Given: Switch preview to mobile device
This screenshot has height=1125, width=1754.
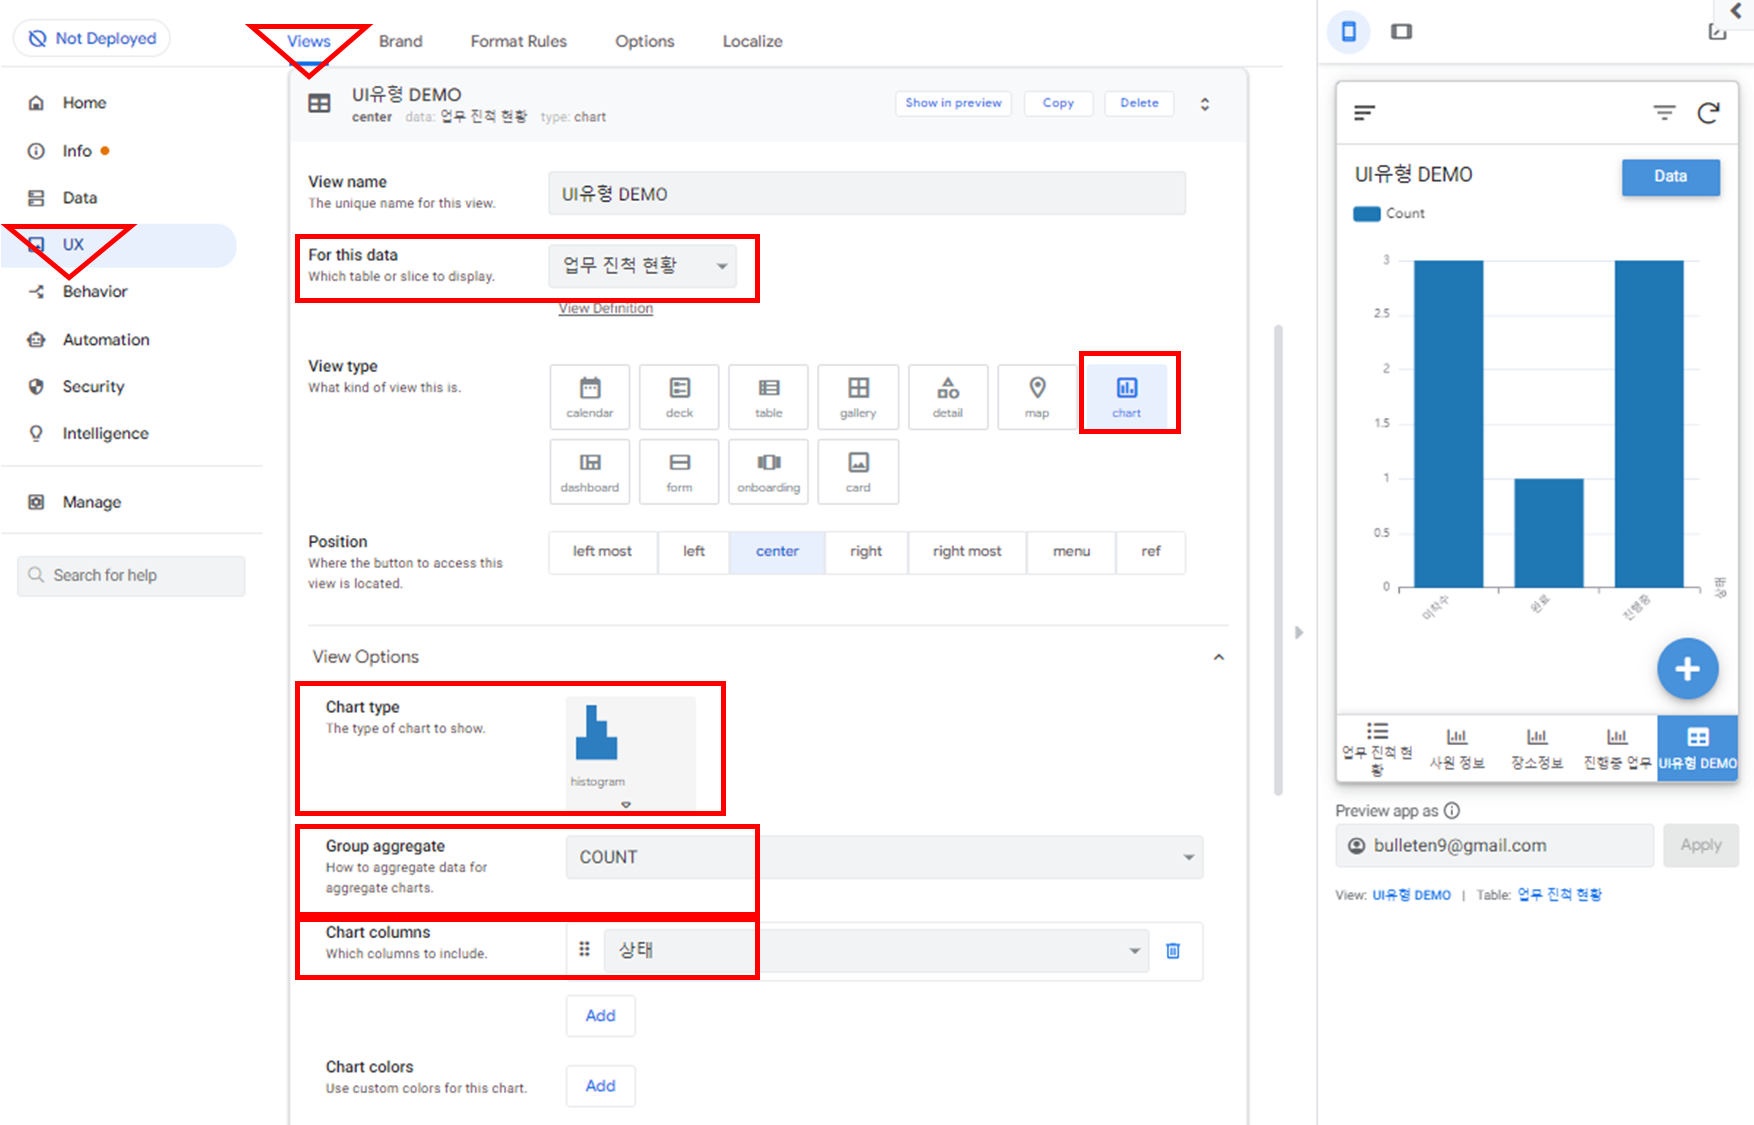Looking at the screenshot, I should [x=1348, y=32].
